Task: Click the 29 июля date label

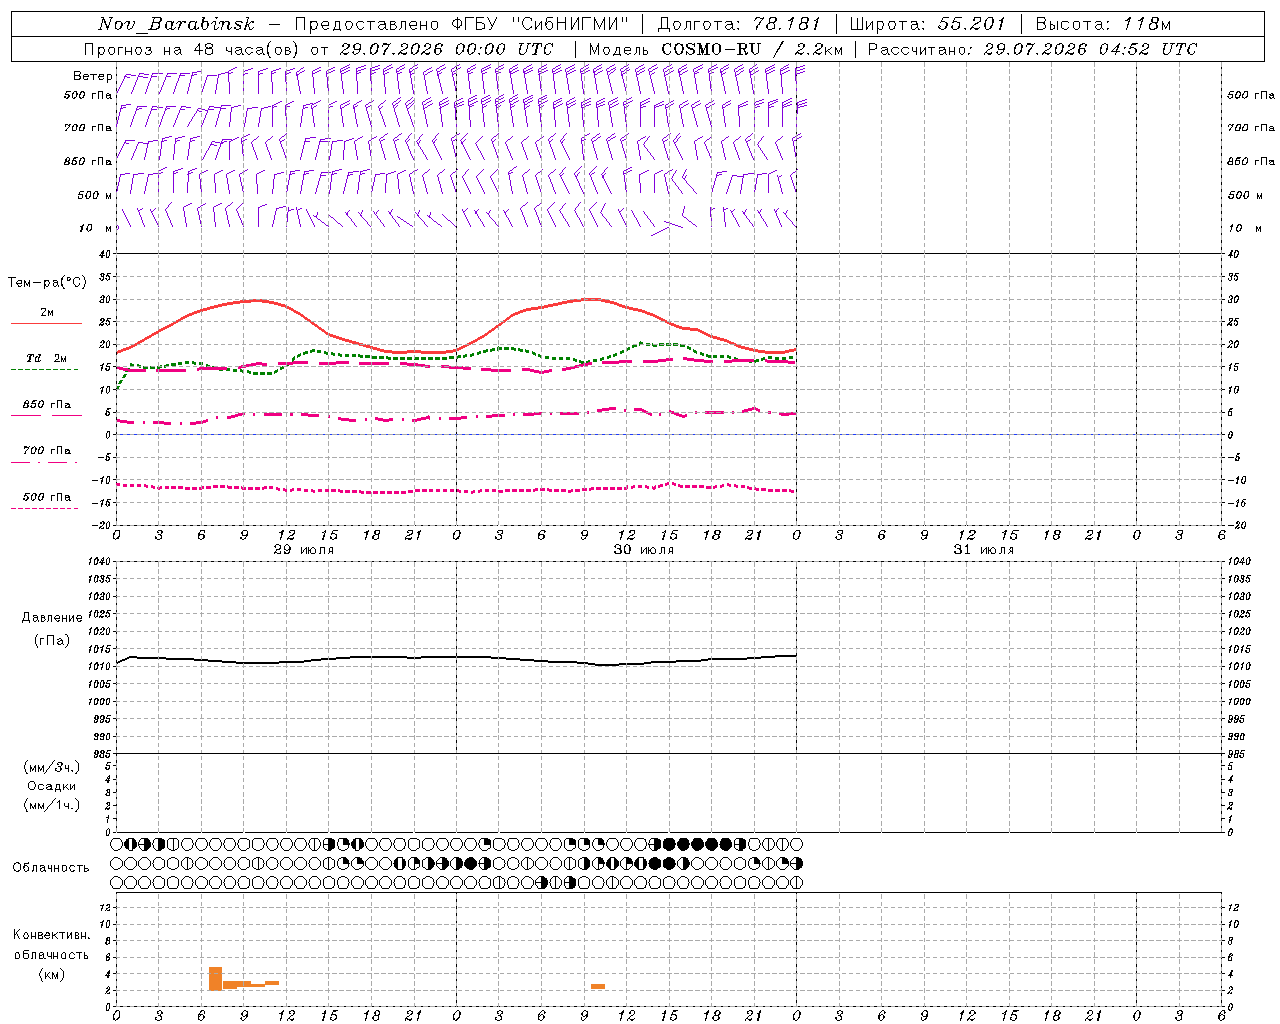Action: (304, 550)
